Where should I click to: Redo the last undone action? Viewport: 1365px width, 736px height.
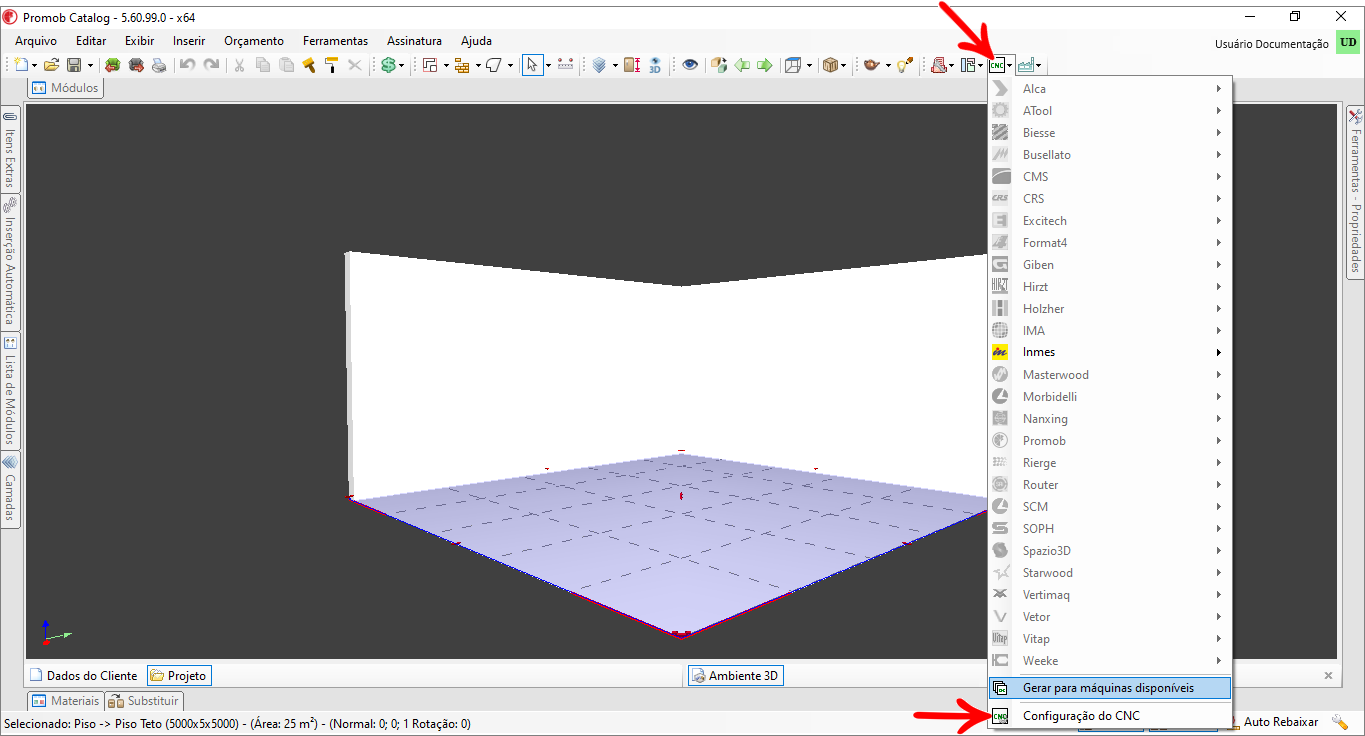tap(211, 65)
